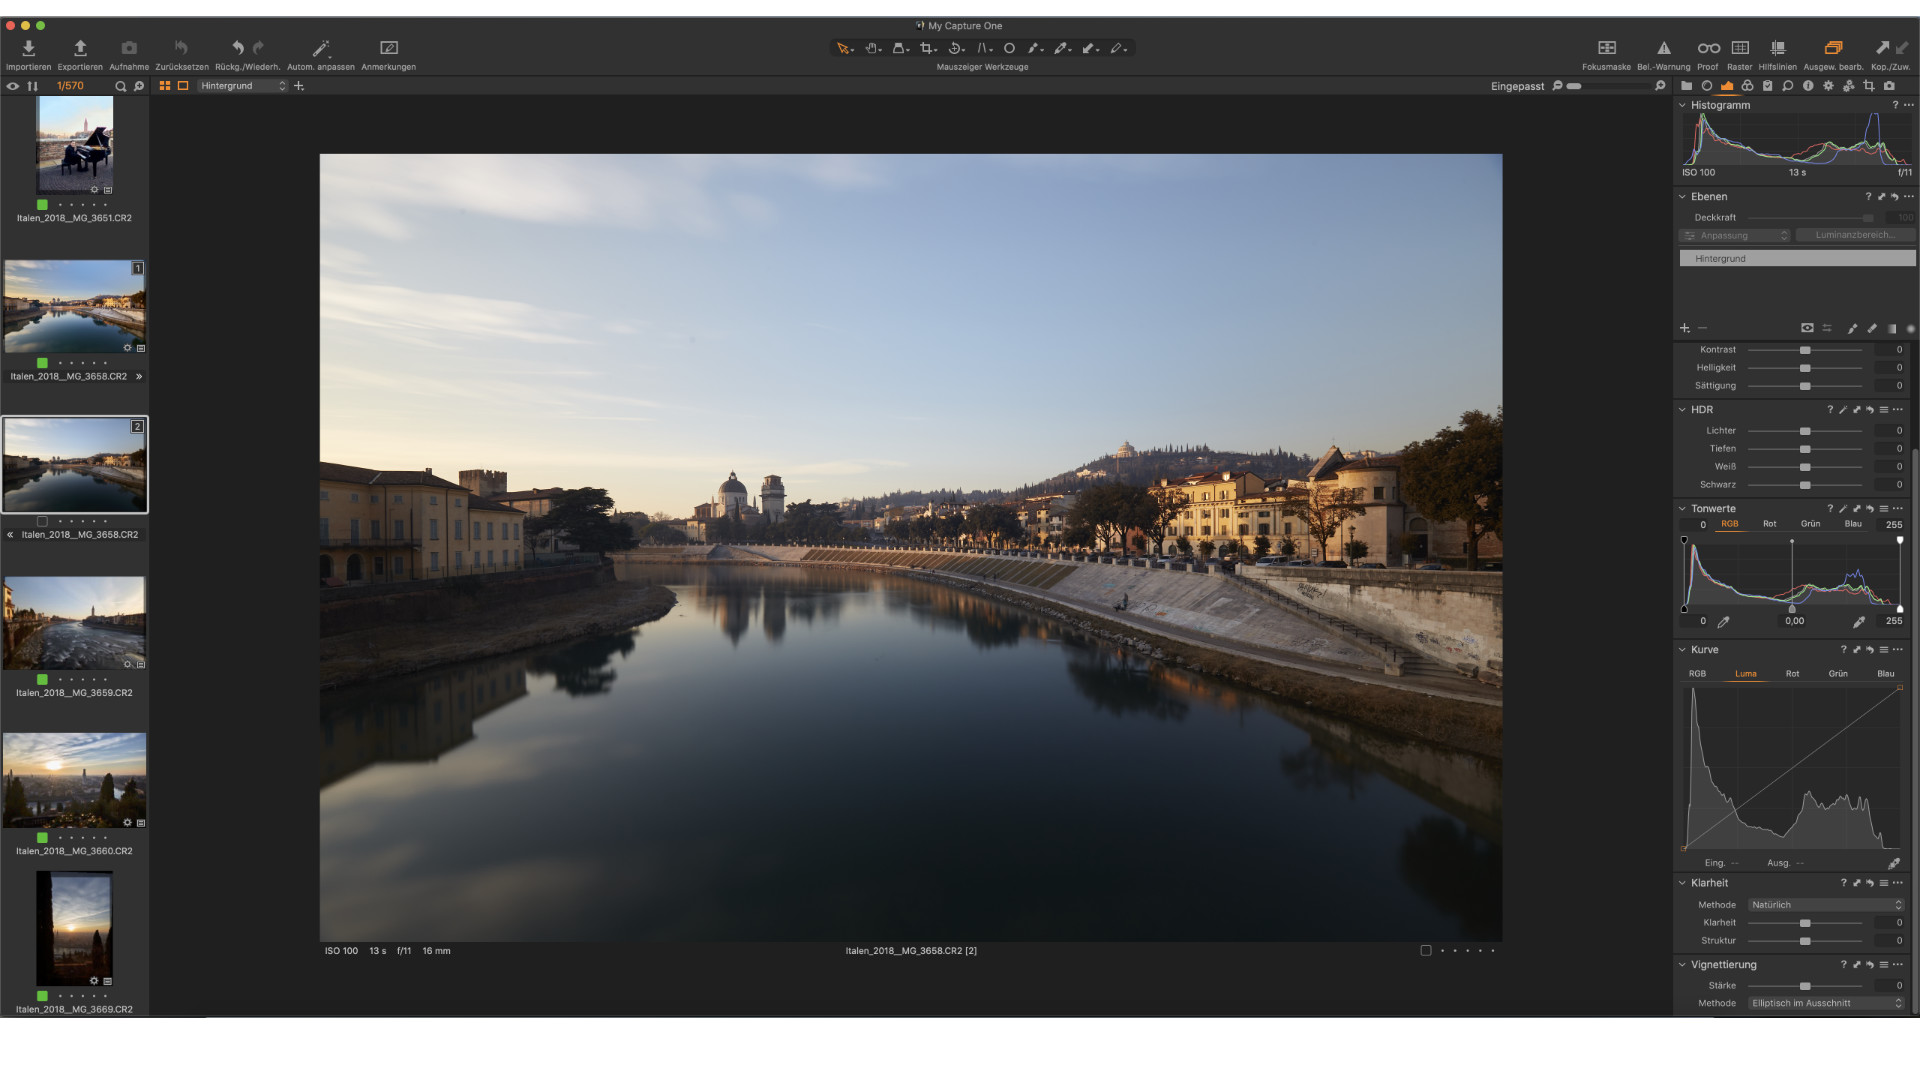
Task: Enable the Fokusmaske tool
Action: [x=1606, y=48]
